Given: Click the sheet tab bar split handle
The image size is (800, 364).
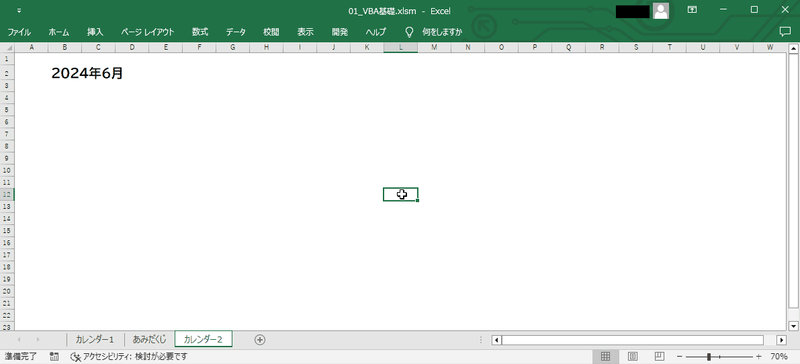Looking at the screenshot, I should (x=481, y=340).
